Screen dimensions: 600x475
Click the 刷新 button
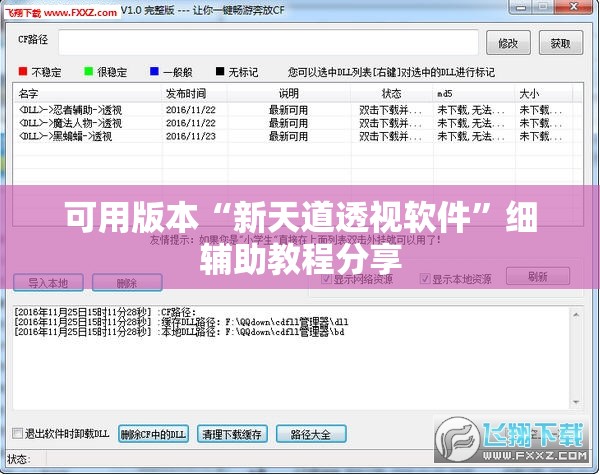point(538,276)
